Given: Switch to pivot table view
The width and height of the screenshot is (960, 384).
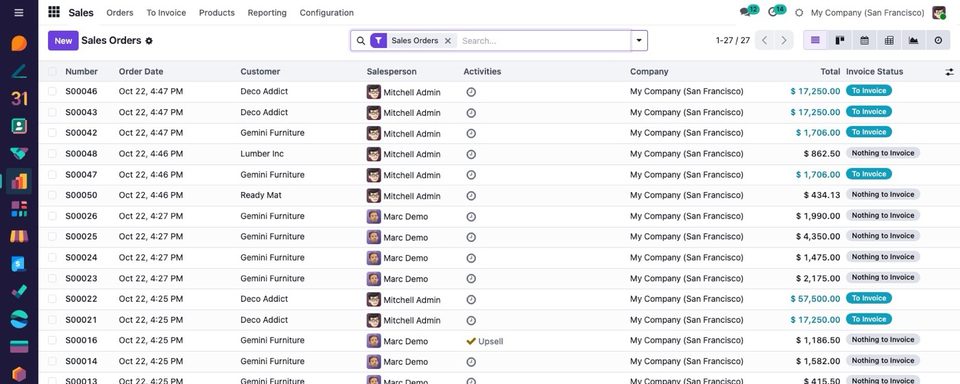Looking at the screenshot, I should (x=889, y=40).
